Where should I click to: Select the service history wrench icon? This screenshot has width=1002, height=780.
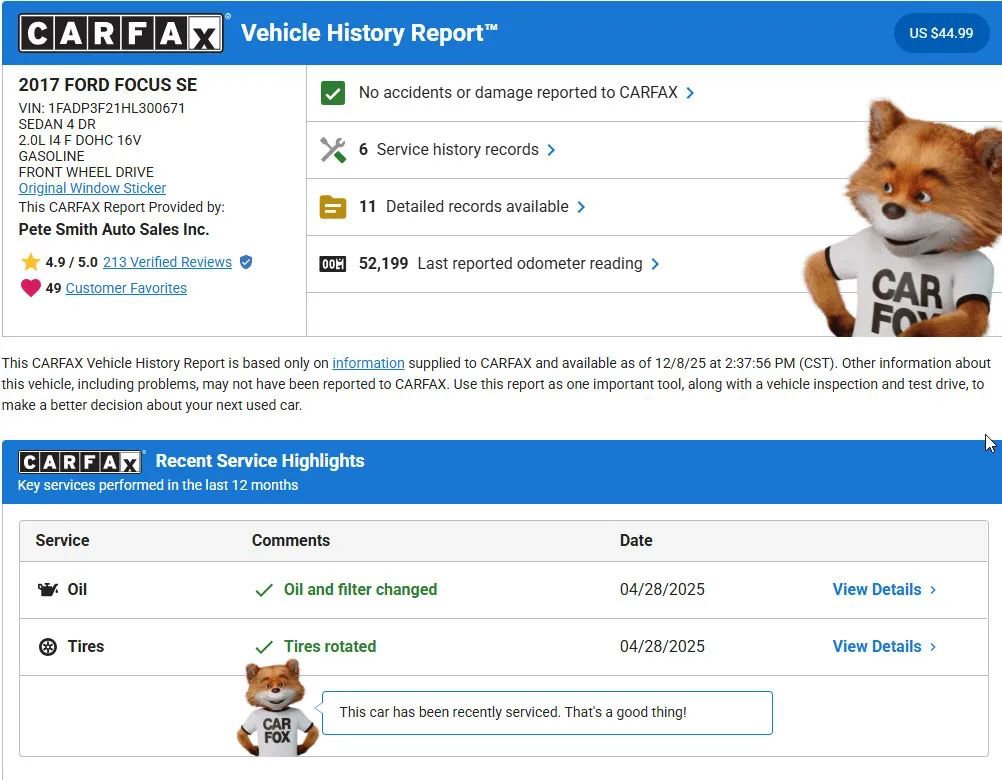[x=334, y=149]
